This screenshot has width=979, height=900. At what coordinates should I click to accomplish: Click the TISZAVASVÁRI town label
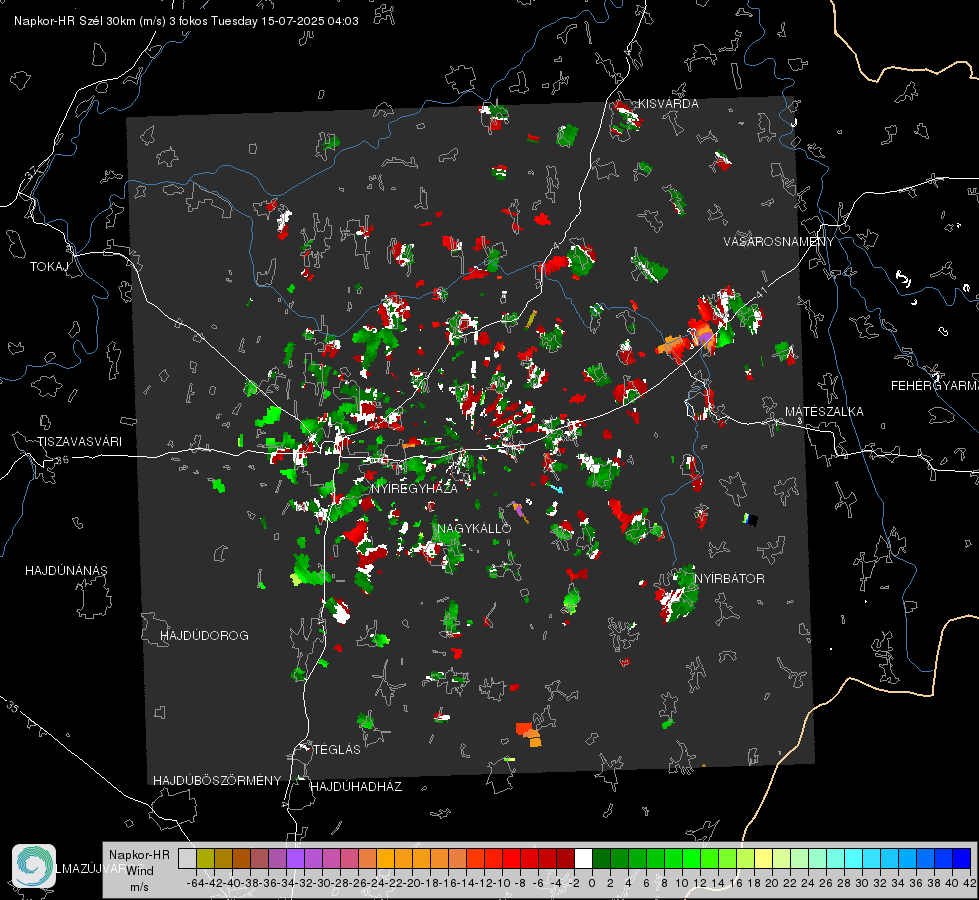click(x=79, y=442)
